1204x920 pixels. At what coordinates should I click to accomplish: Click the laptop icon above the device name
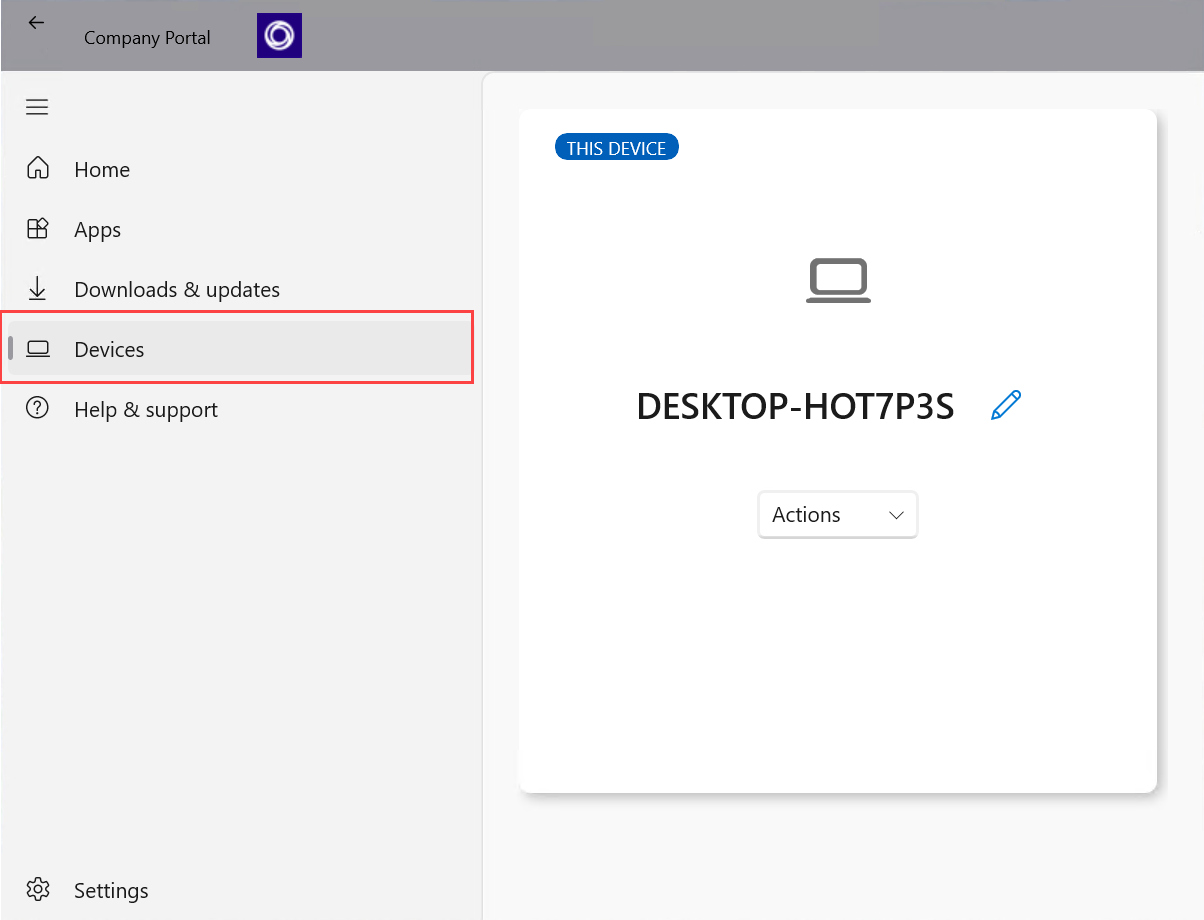(x=838, y=280)
